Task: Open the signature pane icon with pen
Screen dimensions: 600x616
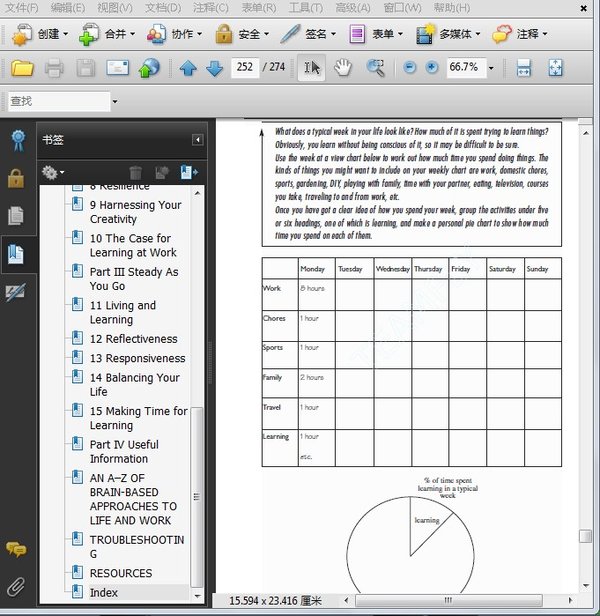Action: pos(16,292)
